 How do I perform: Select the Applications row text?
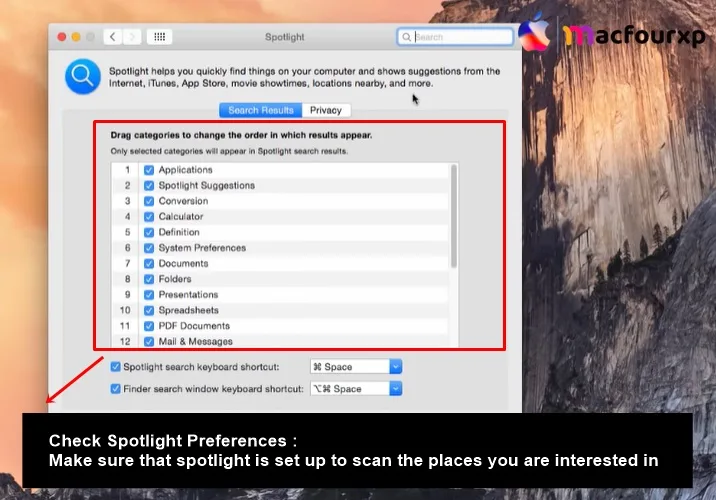(185, 170)
